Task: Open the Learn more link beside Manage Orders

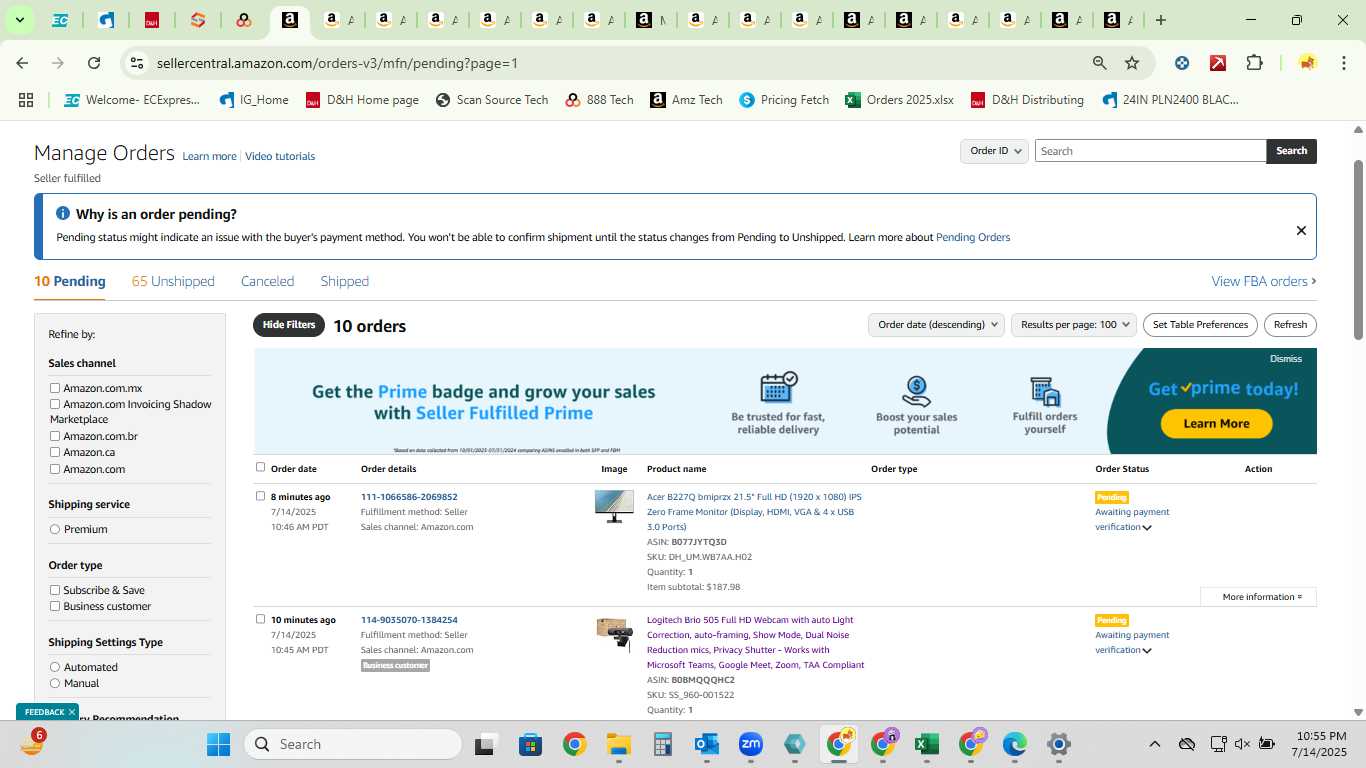Action: coord(209,156)
